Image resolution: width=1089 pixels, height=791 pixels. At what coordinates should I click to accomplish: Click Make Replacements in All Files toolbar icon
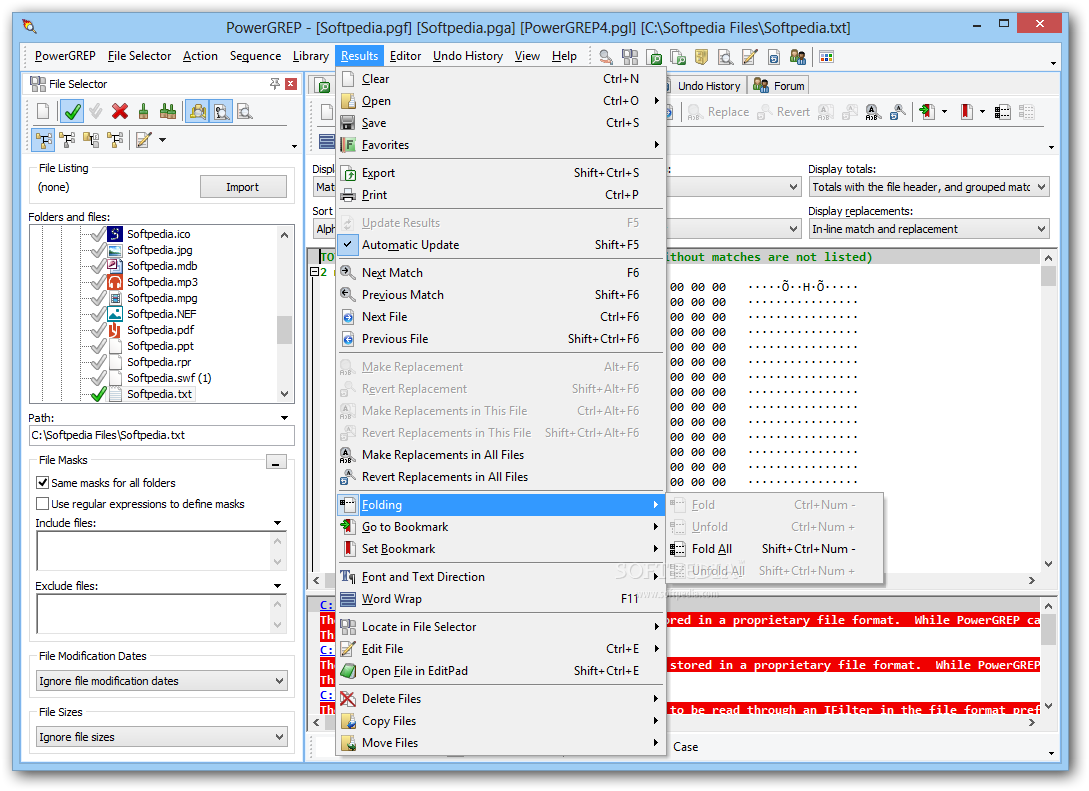[x=873, y=112]
